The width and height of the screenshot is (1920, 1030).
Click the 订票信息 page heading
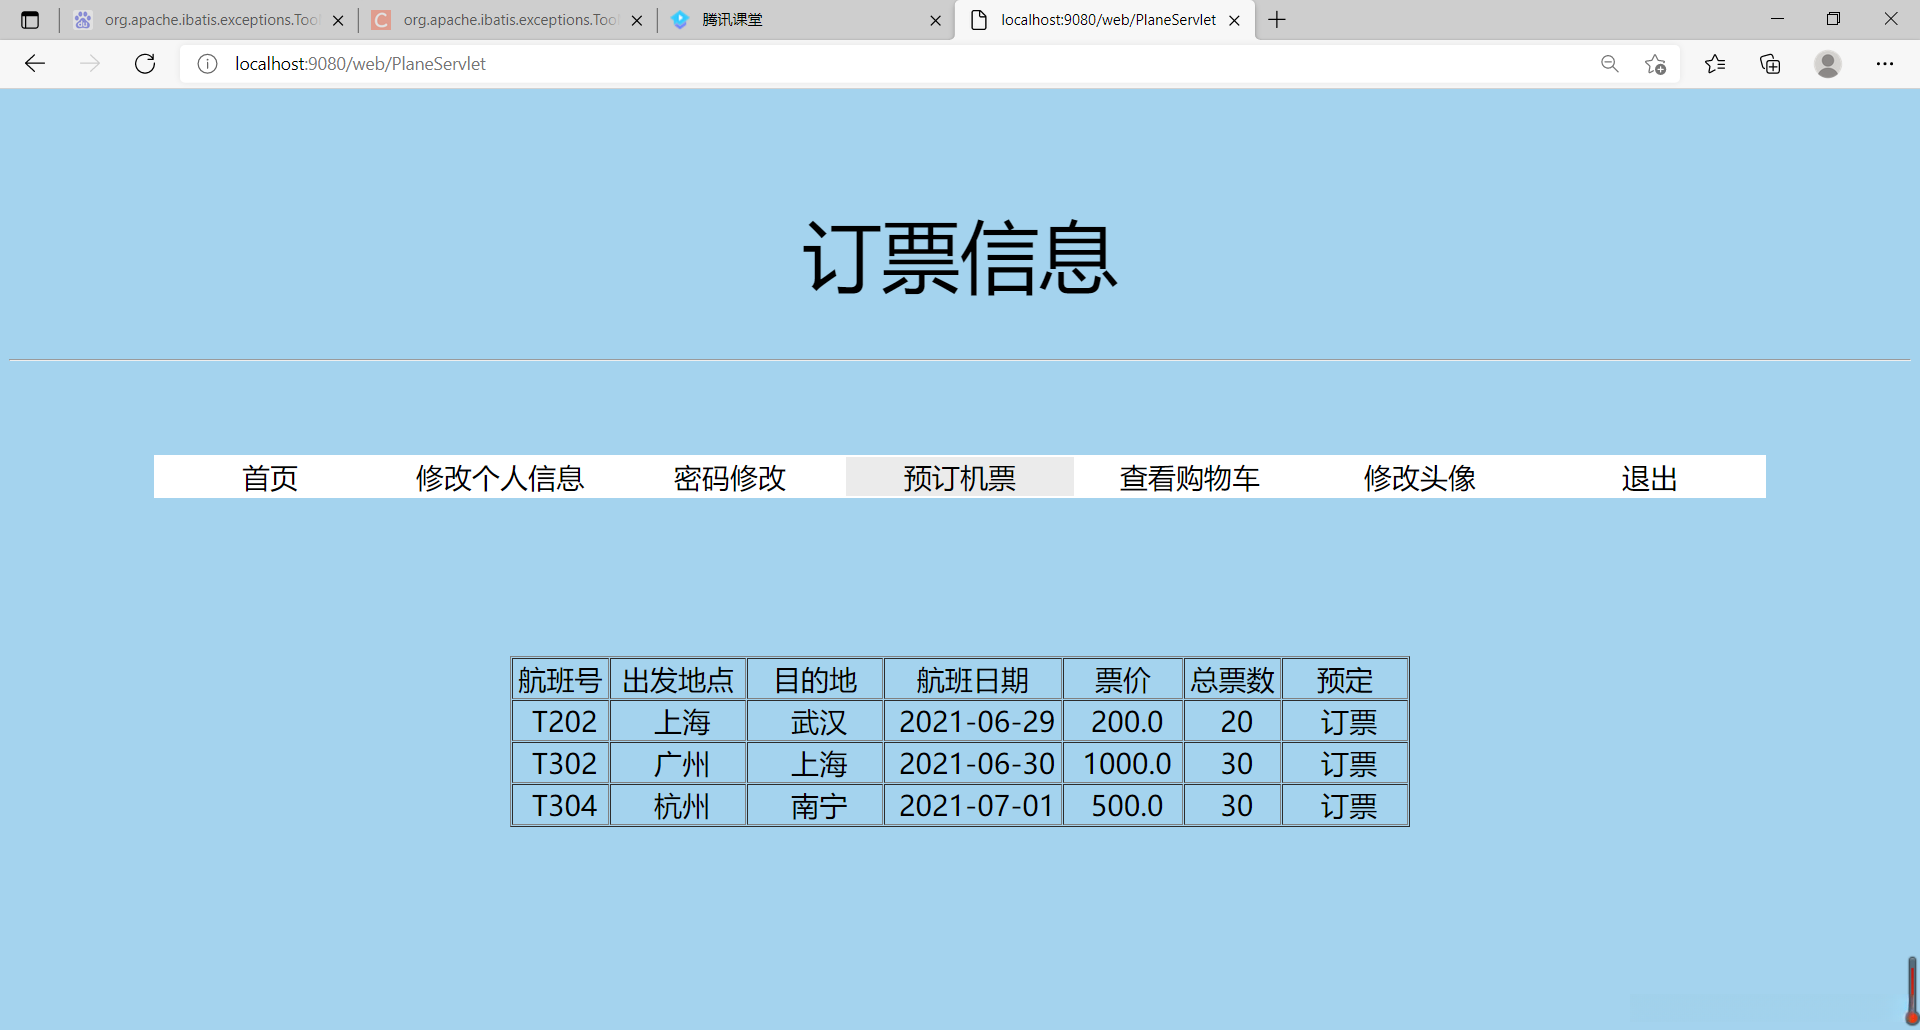(x=960, y=258)
